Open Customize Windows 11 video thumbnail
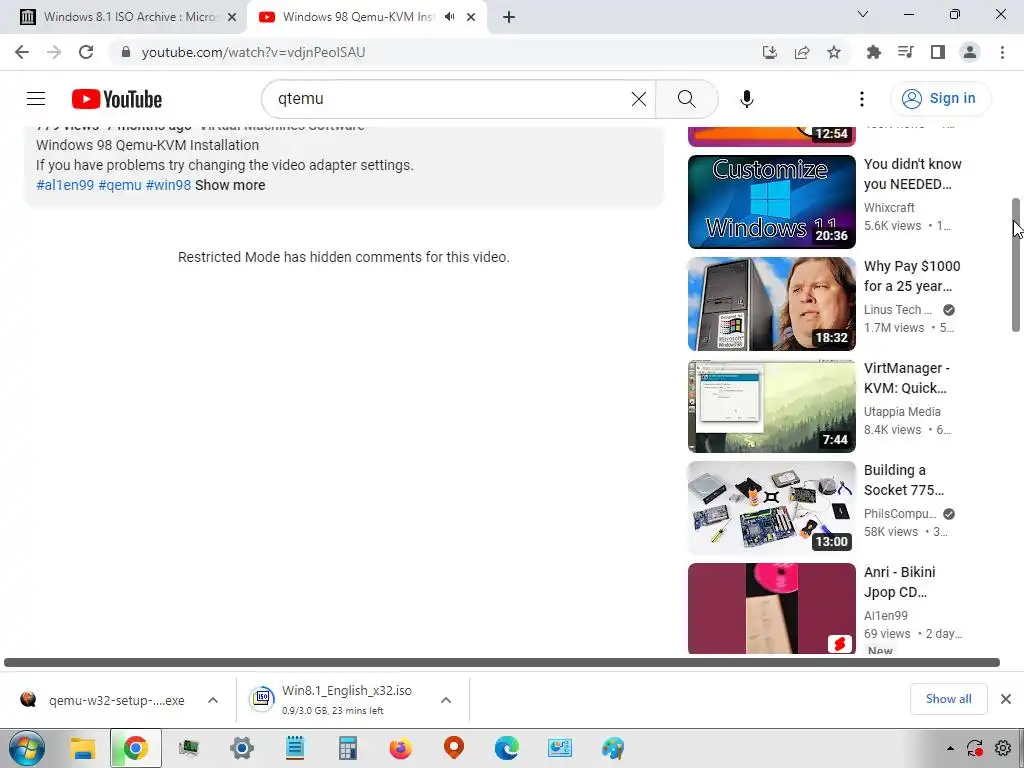This screenshot has height=768, width=1024. click(x=771, y=202)
